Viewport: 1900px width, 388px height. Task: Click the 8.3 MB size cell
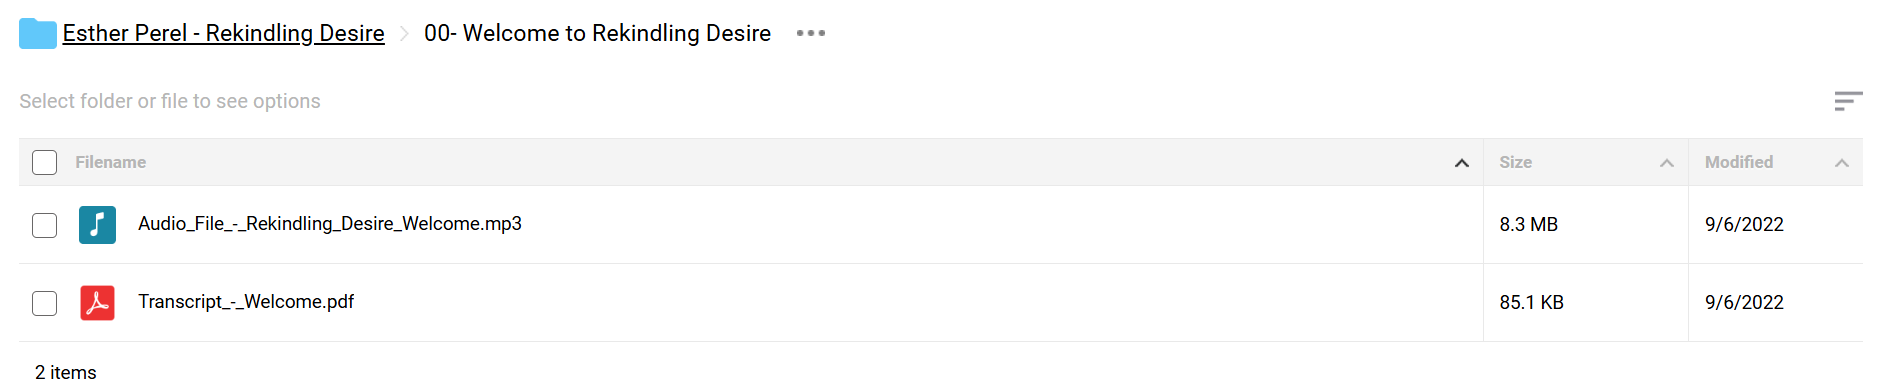[1528, 225]
